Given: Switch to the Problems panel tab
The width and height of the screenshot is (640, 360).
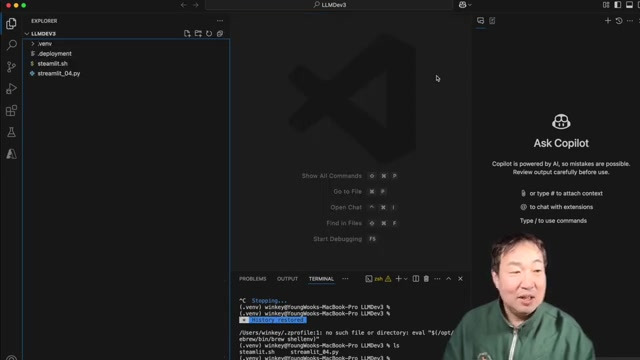Looking at the screenshot, I should [253, 279].
